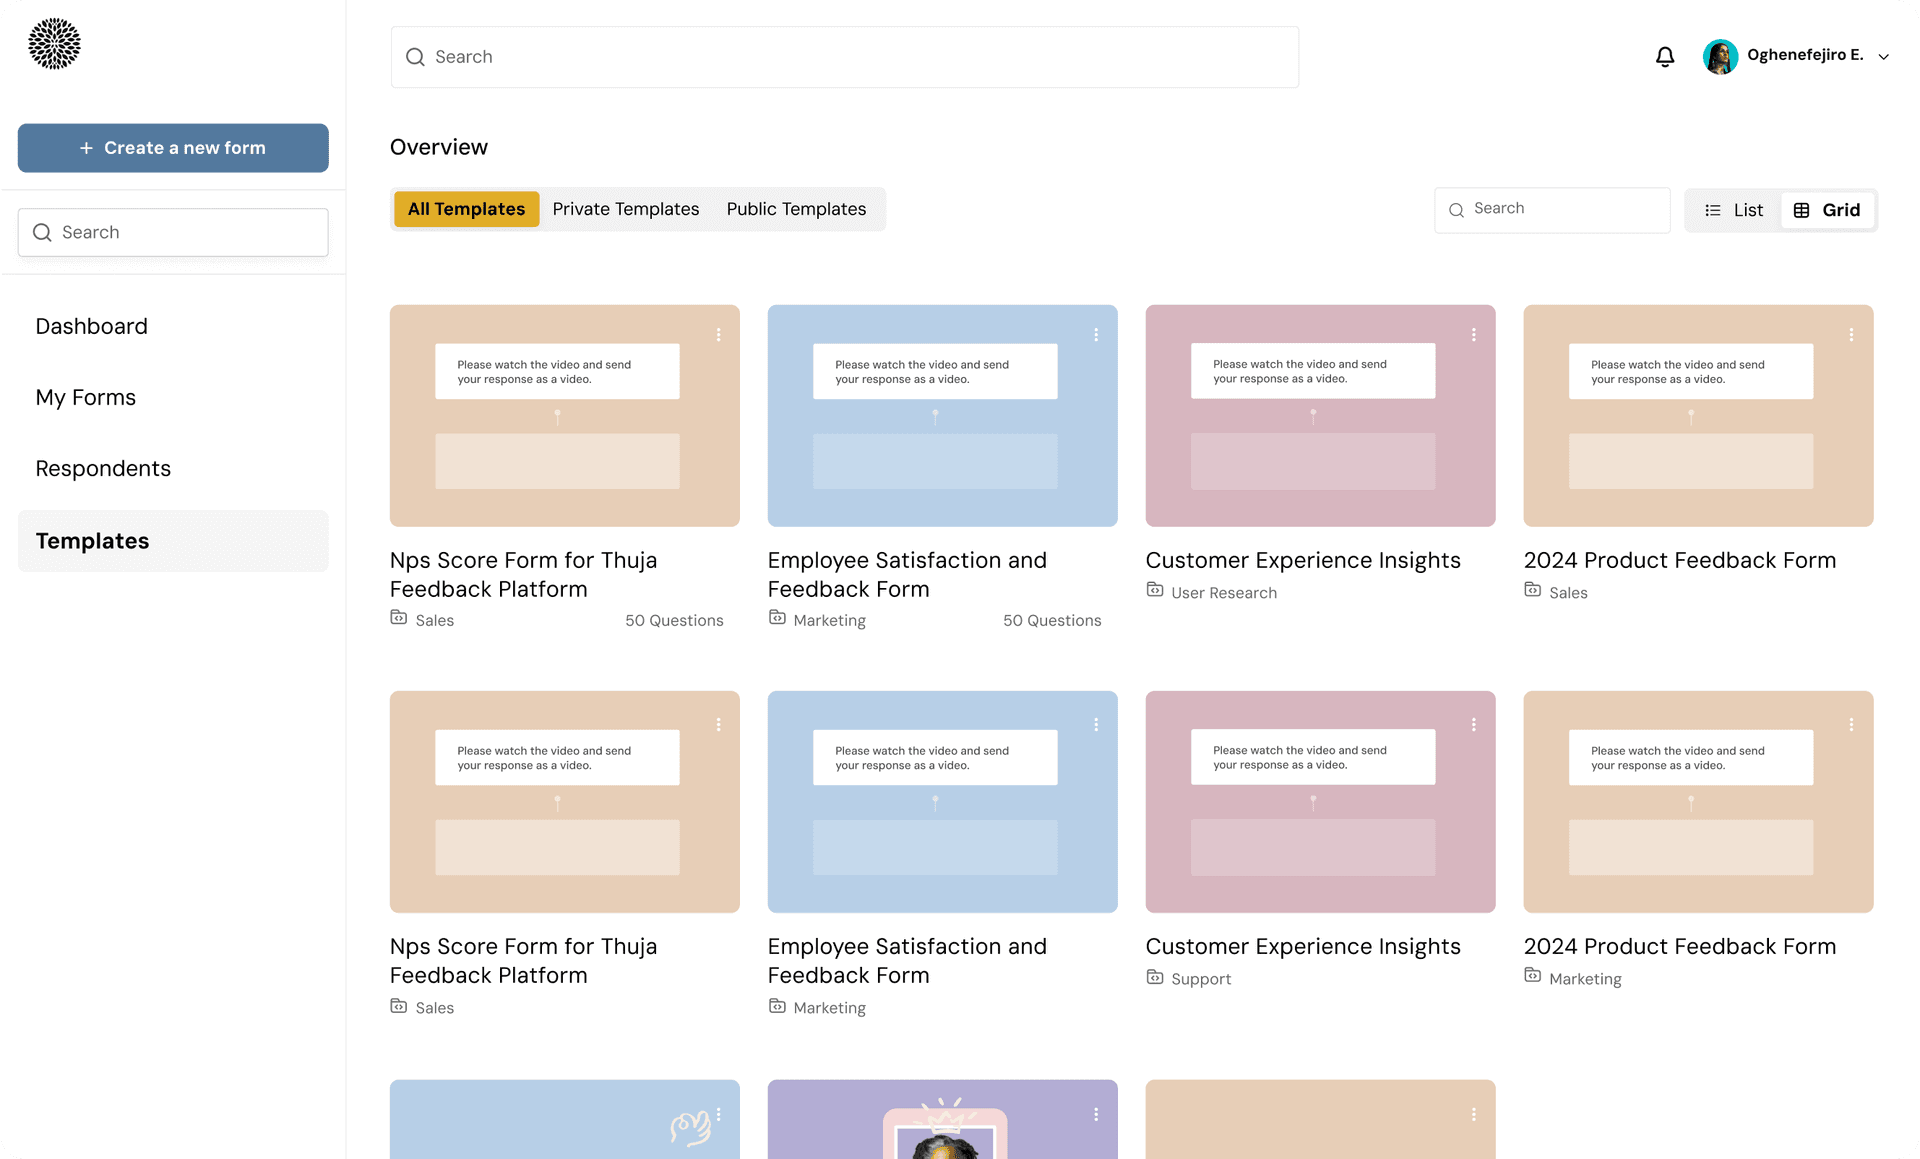Viewport: 1920px width, 1159px height.
Task: Click '50 Questions' under first Nps Score Form
Action: 674,621
